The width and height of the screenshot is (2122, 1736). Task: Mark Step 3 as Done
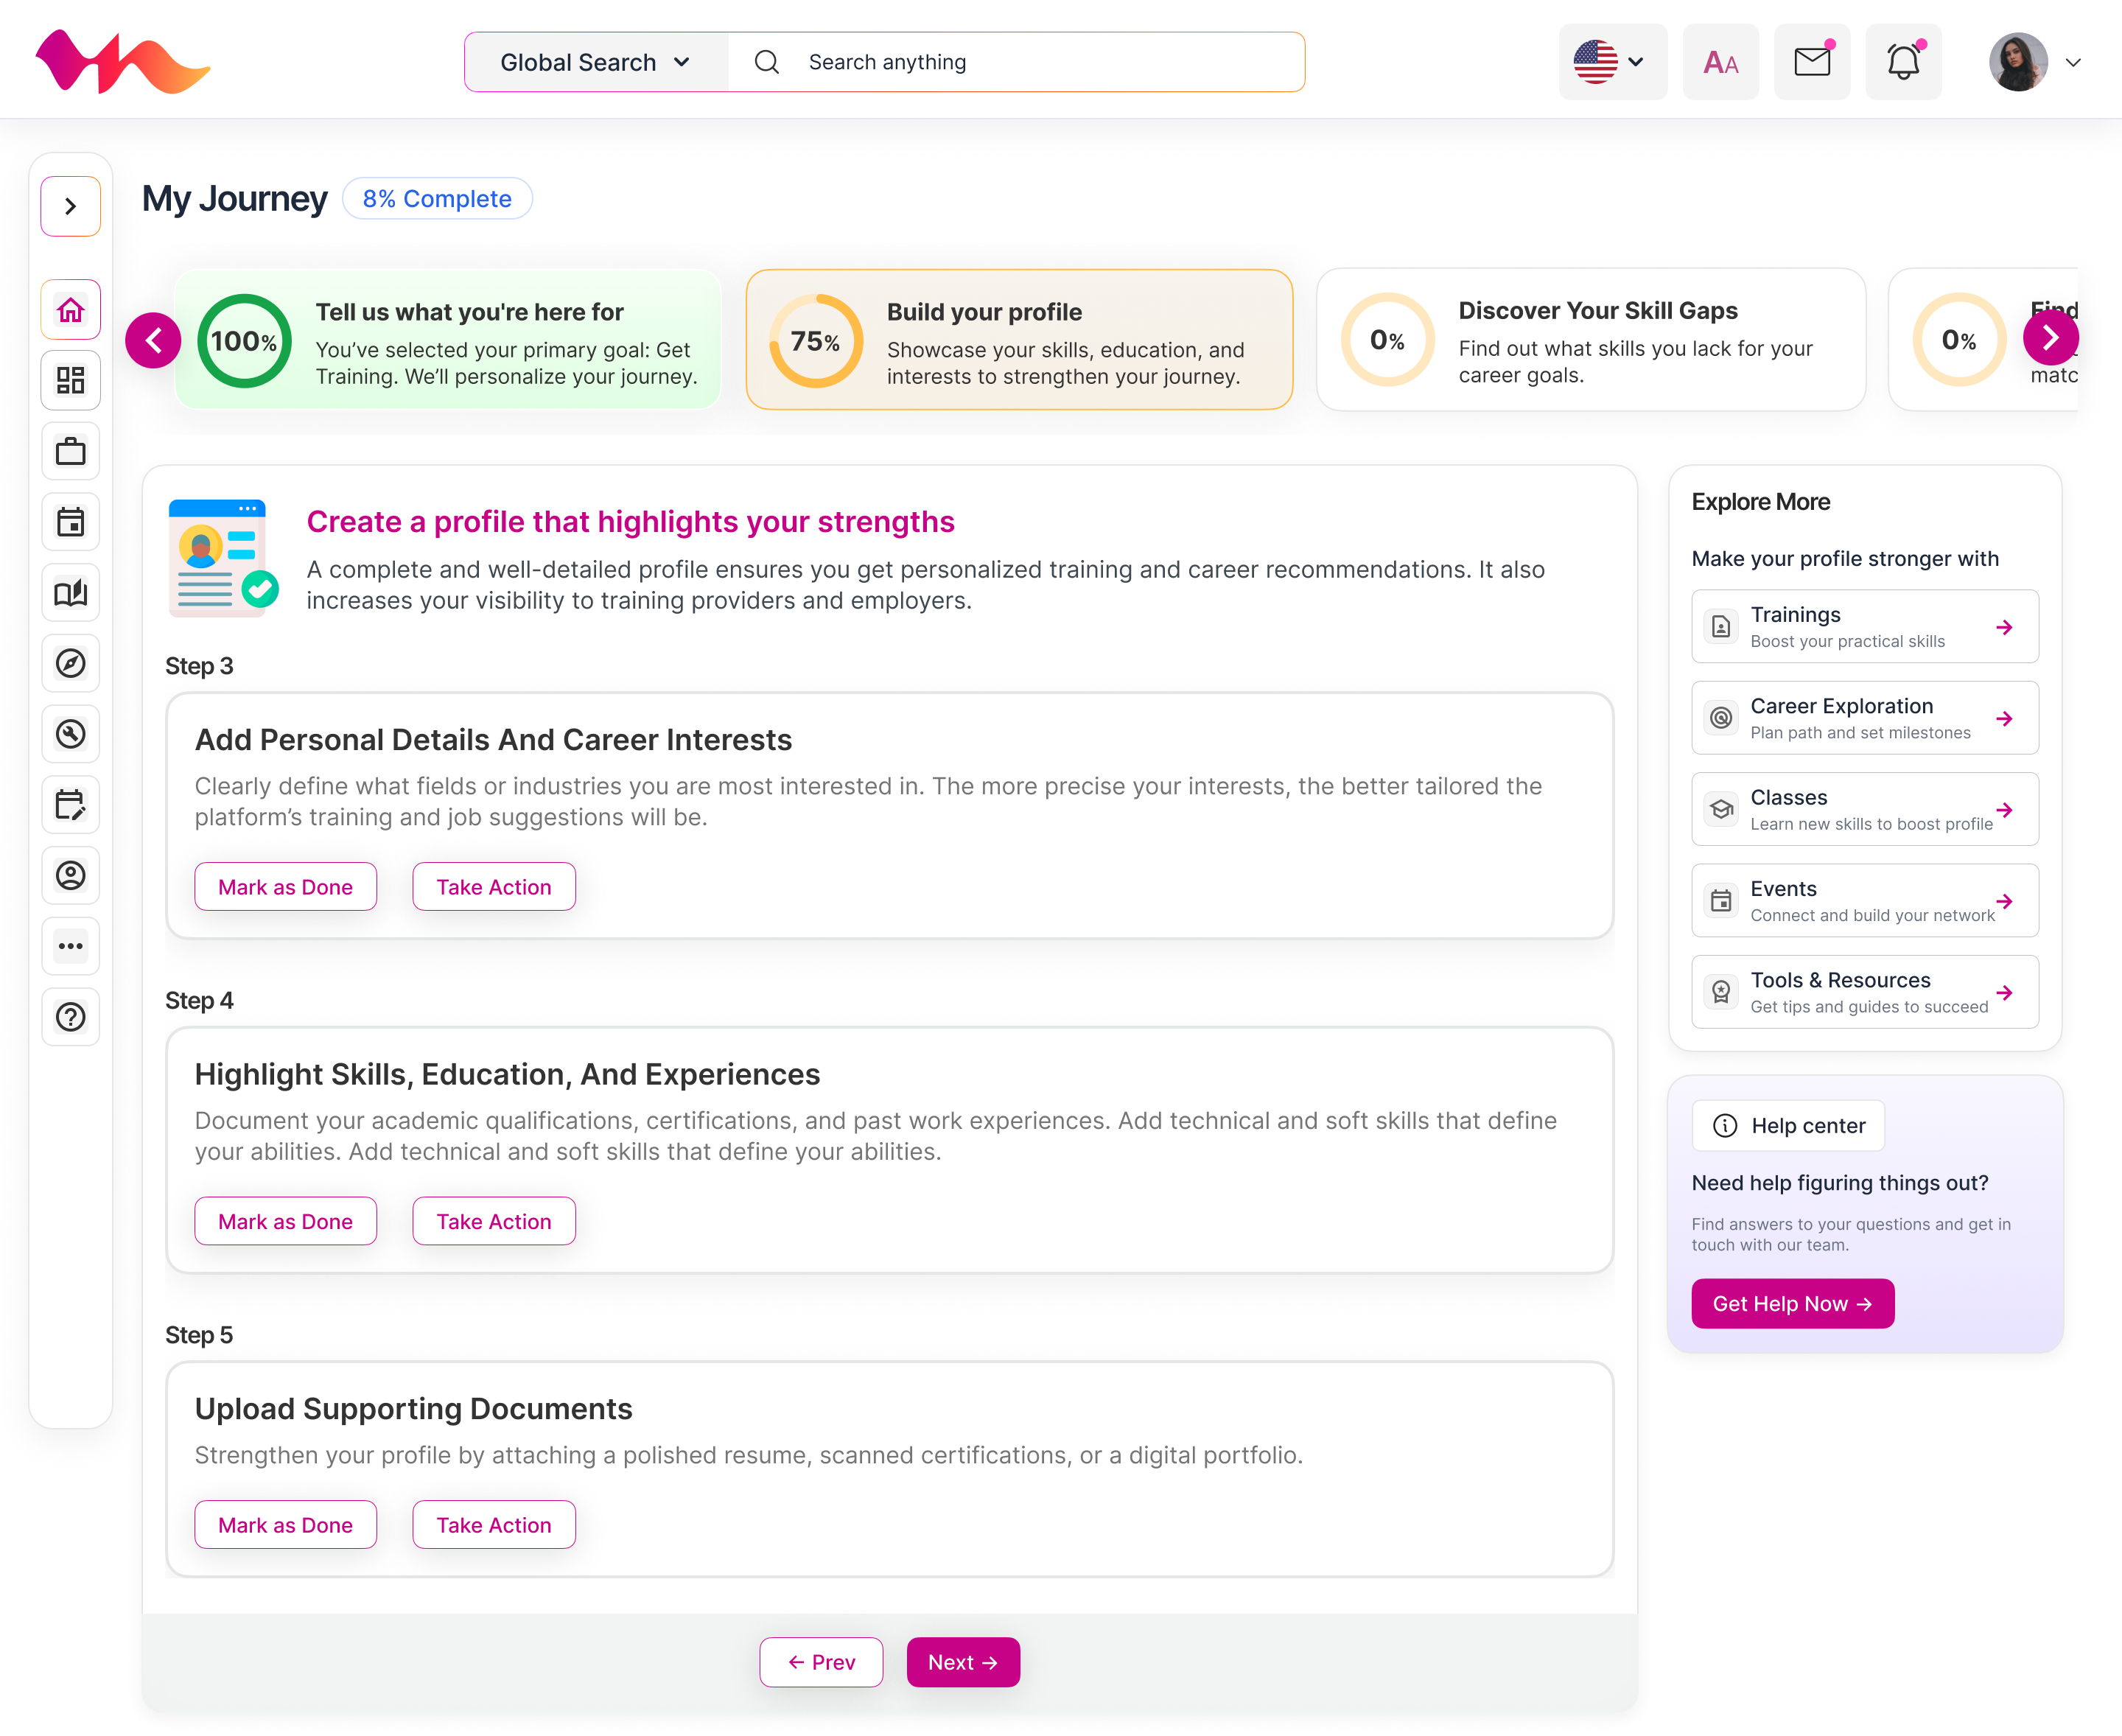coord(285,887)
